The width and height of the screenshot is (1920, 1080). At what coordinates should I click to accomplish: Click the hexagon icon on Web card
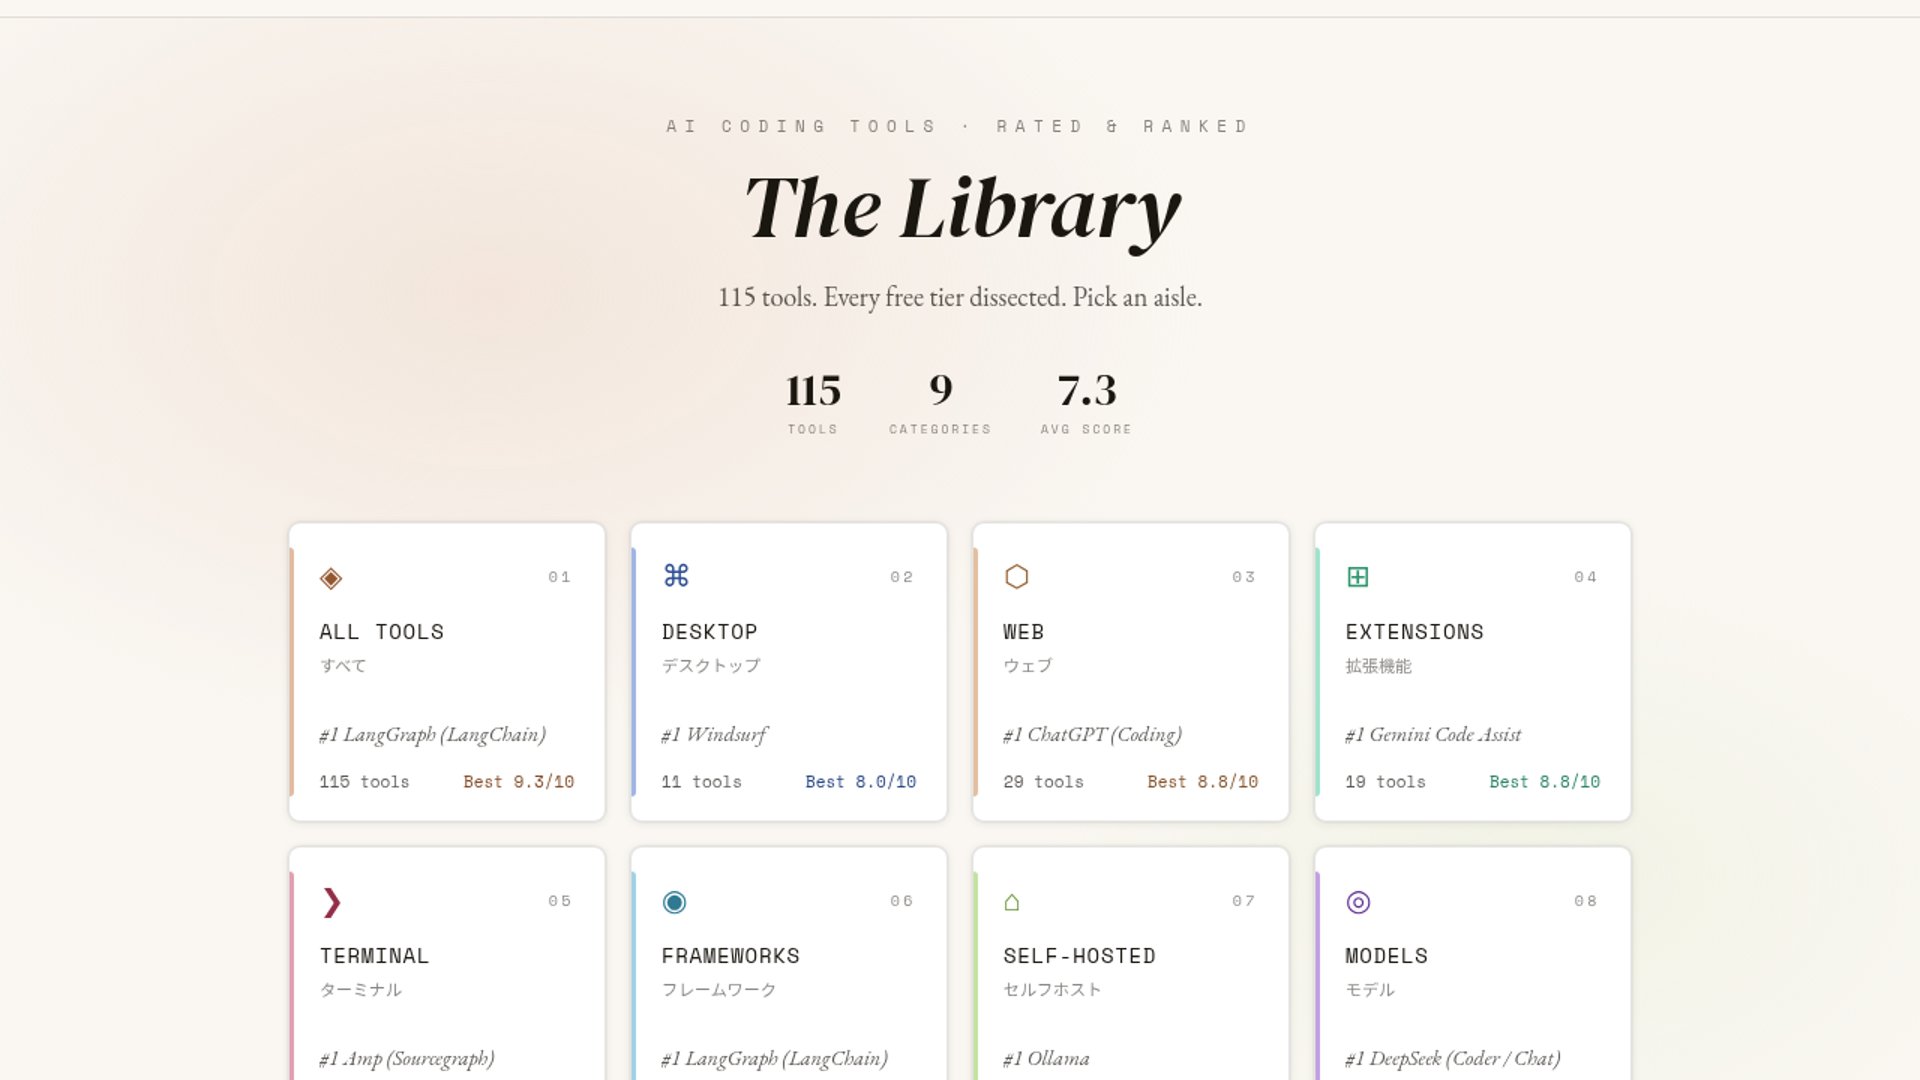(x=1016, y=577)
